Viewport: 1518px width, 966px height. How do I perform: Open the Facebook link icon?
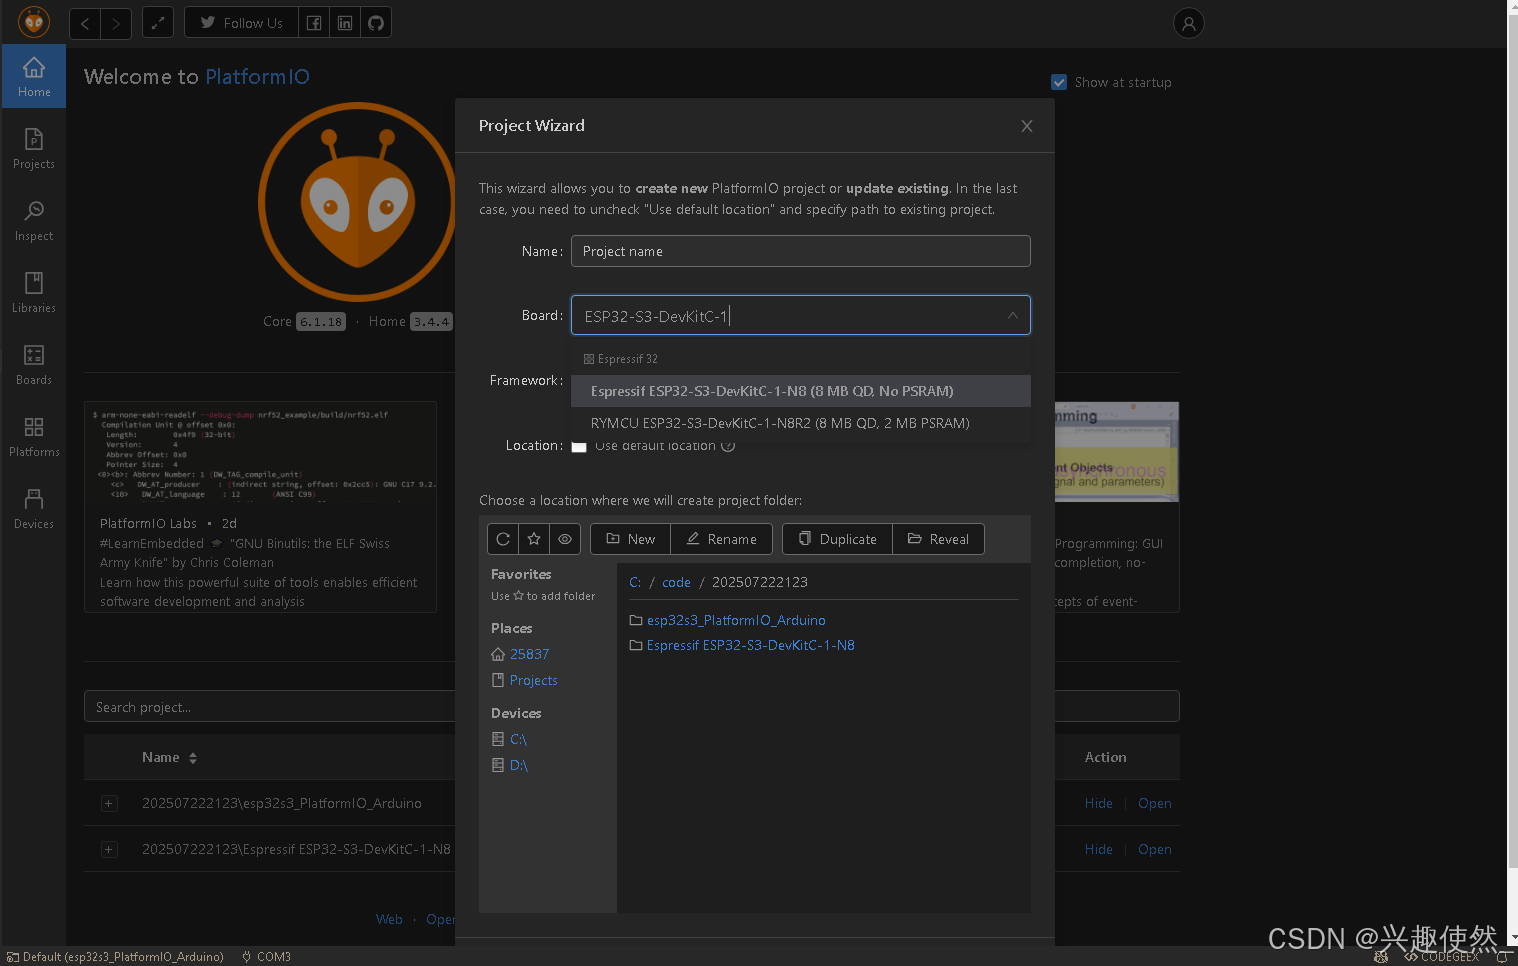(x=314, y=23)
